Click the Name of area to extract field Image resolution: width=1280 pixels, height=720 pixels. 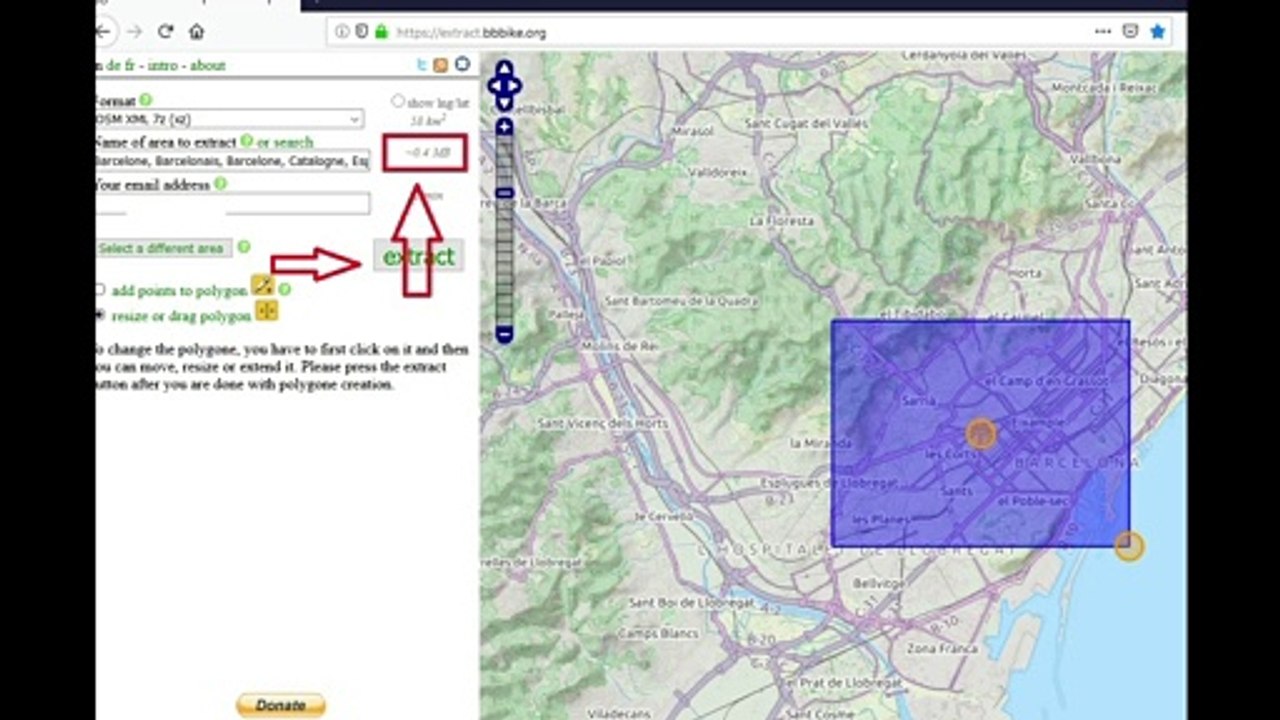[x=233, y=161]
